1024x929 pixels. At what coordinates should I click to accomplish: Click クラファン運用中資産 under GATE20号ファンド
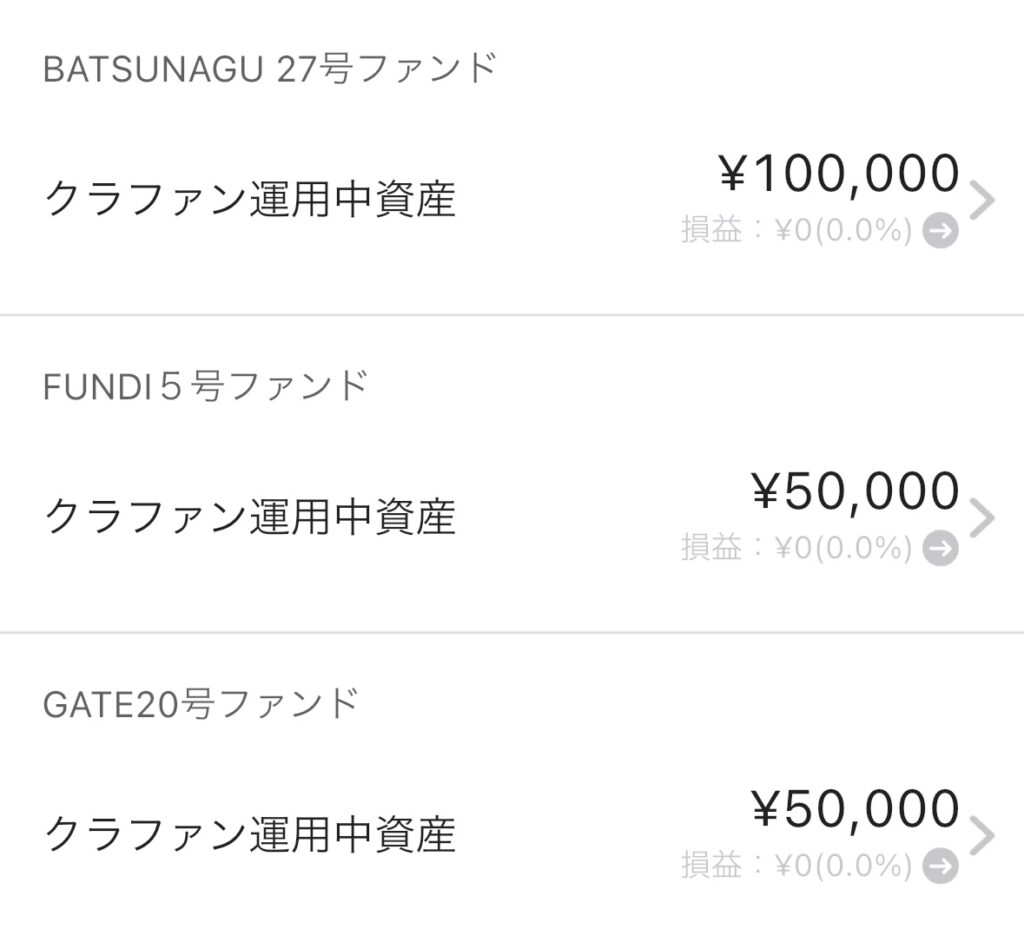click(x=250, y=835)
